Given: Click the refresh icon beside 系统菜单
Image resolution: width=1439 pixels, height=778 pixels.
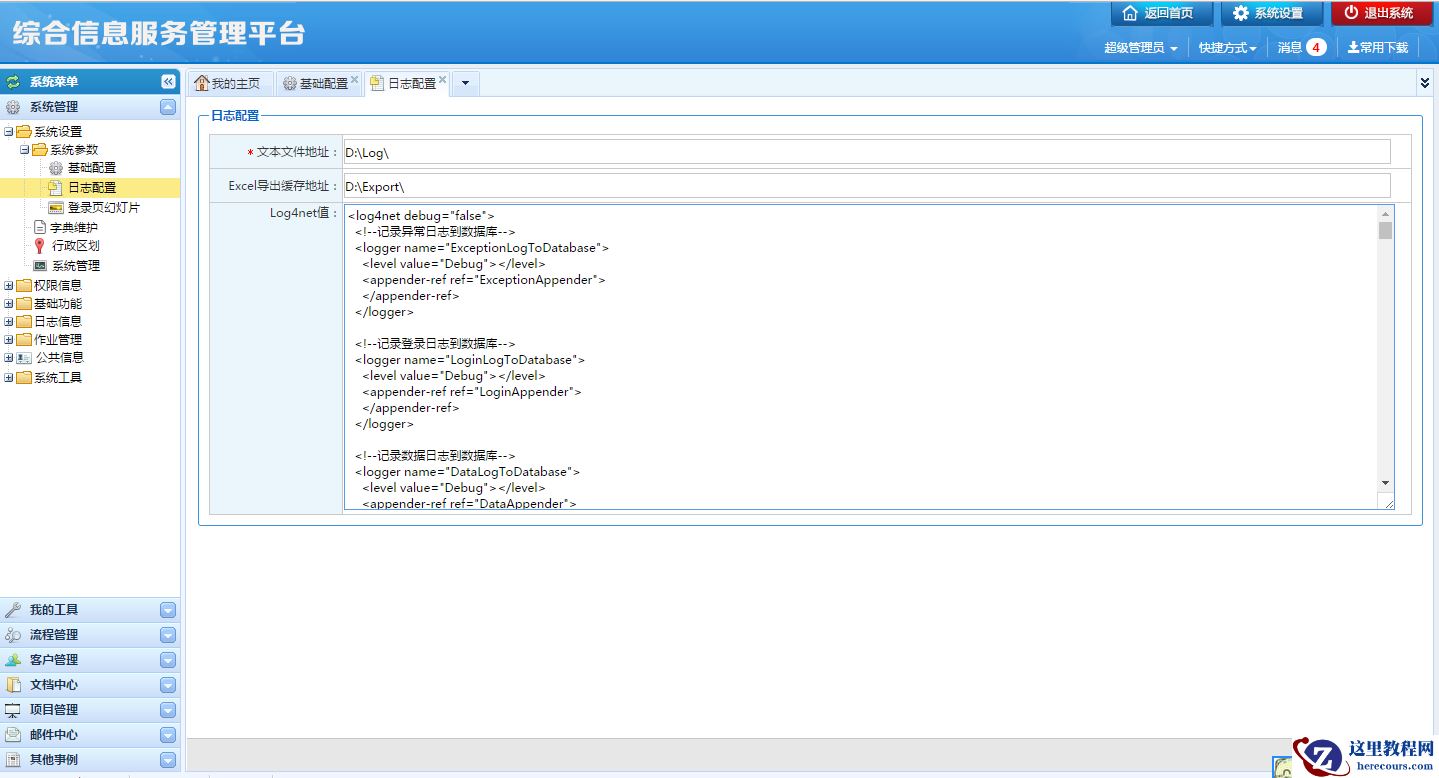Looking at the screenshot, I should click(13, 82).
